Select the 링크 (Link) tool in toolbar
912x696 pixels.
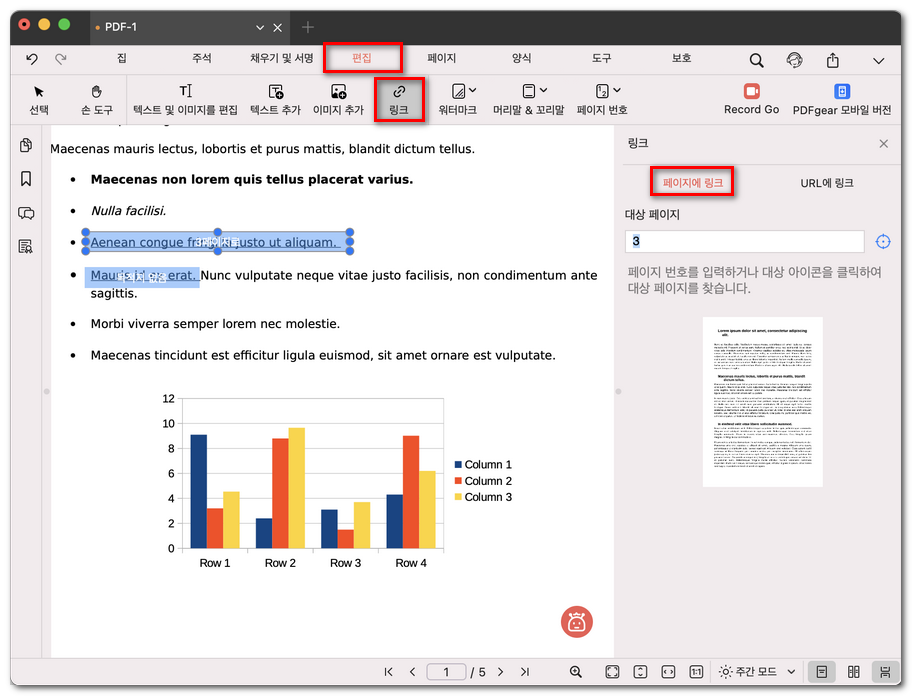[398, 99]
